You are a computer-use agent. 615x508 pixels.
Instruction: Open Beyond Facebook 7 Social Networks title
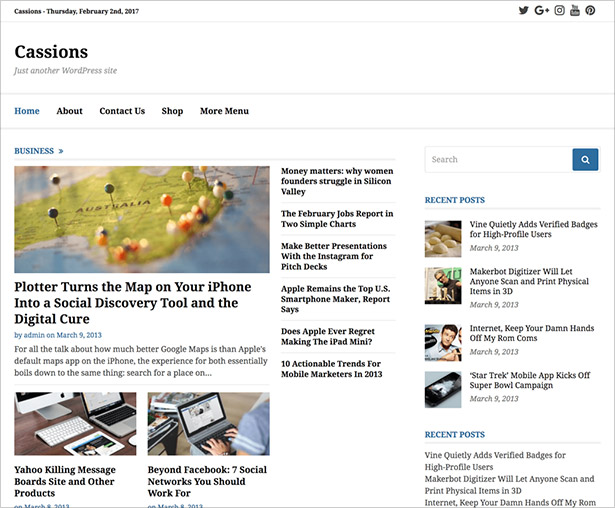pos(207,481)
